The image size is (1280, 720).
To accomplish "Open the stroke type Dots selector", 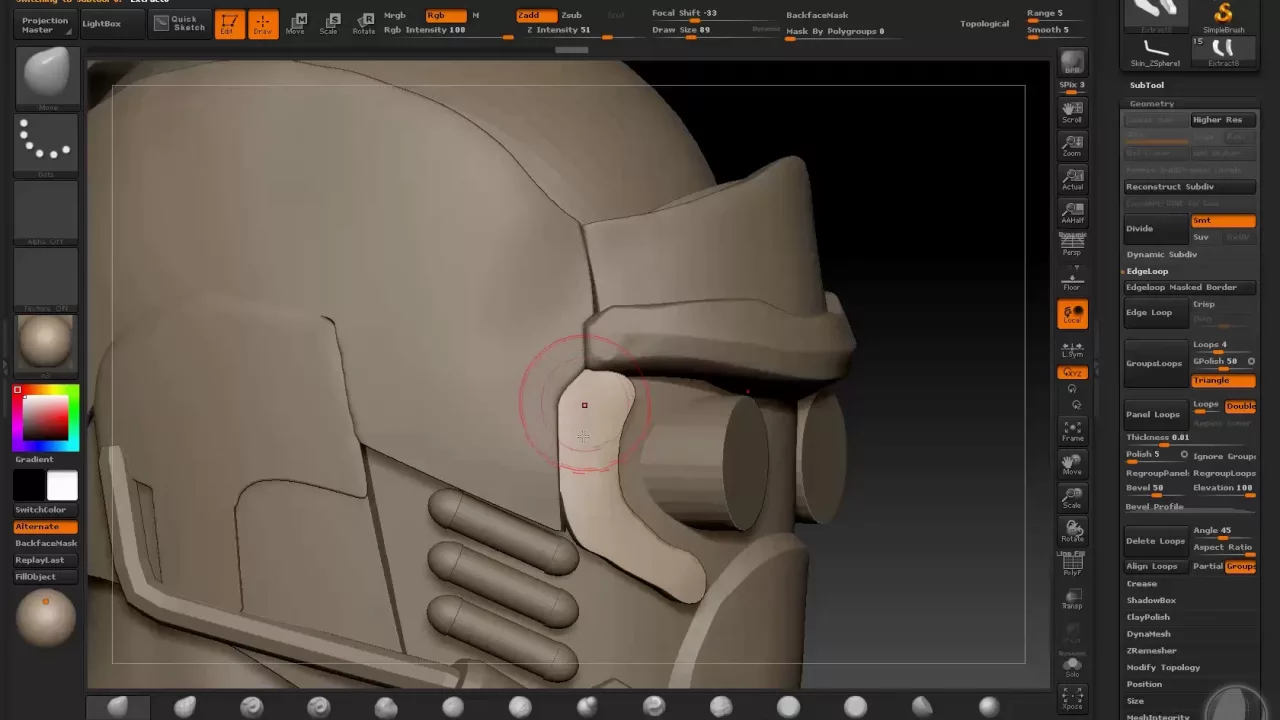I will [46, 145].
